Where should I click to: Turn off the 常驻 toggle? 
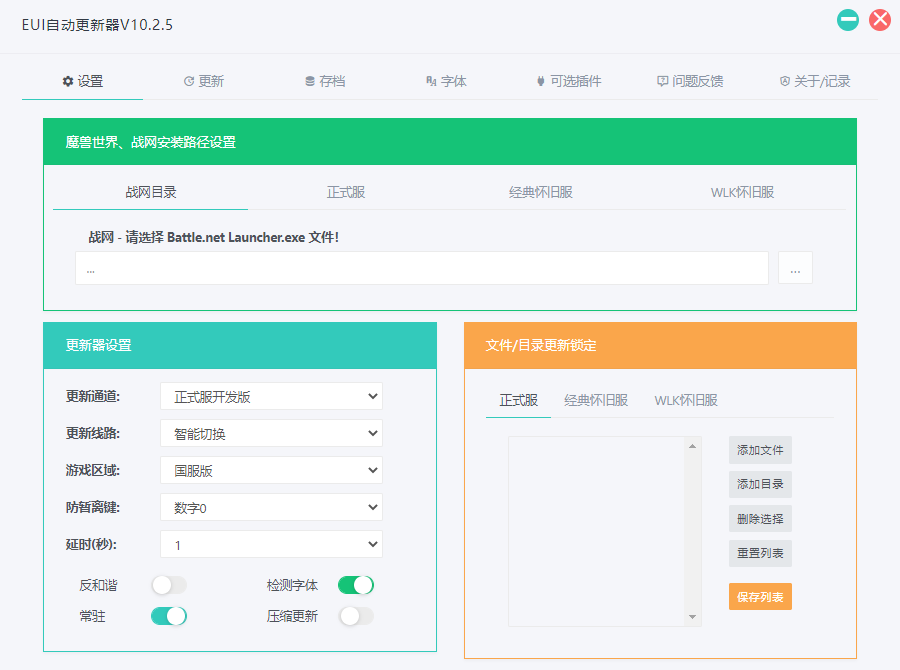(168, 616)
